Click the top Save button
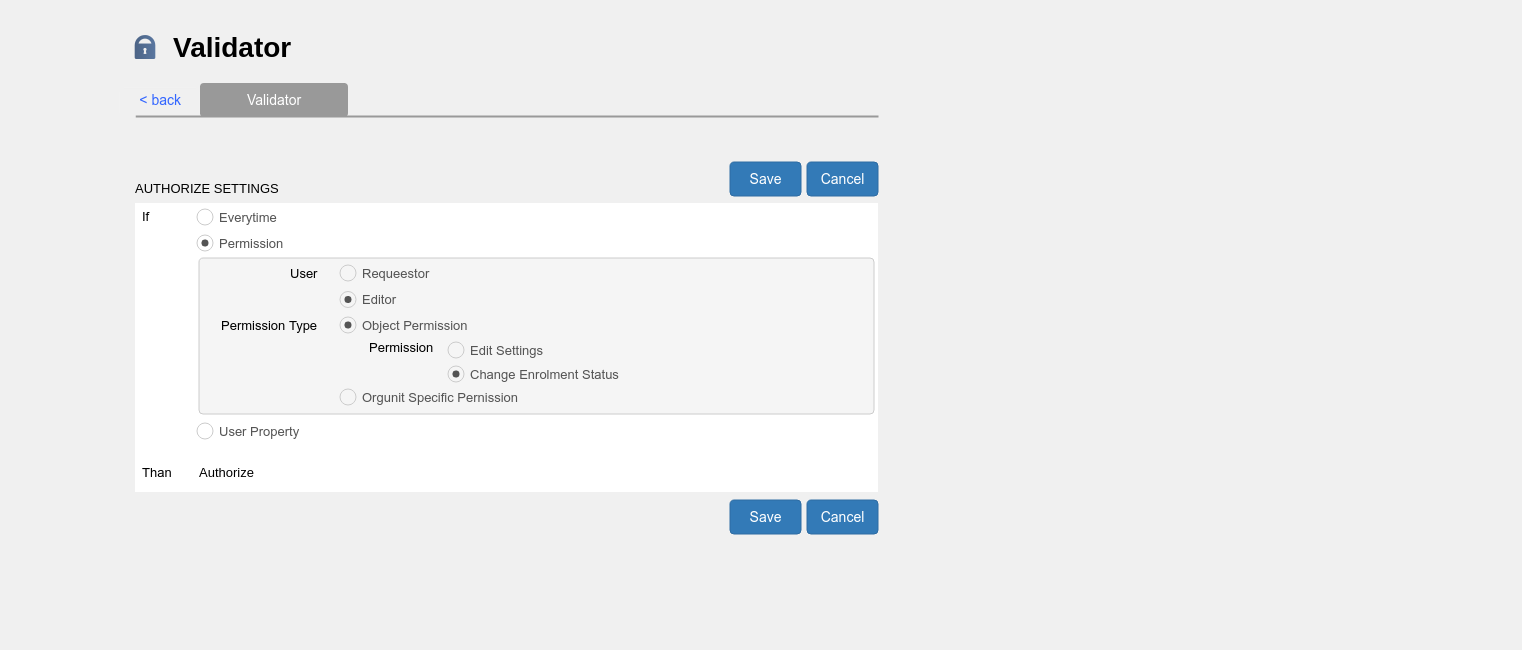This screenshot has width=1522, height=650. pyautogui.click(x=765, y=179)
